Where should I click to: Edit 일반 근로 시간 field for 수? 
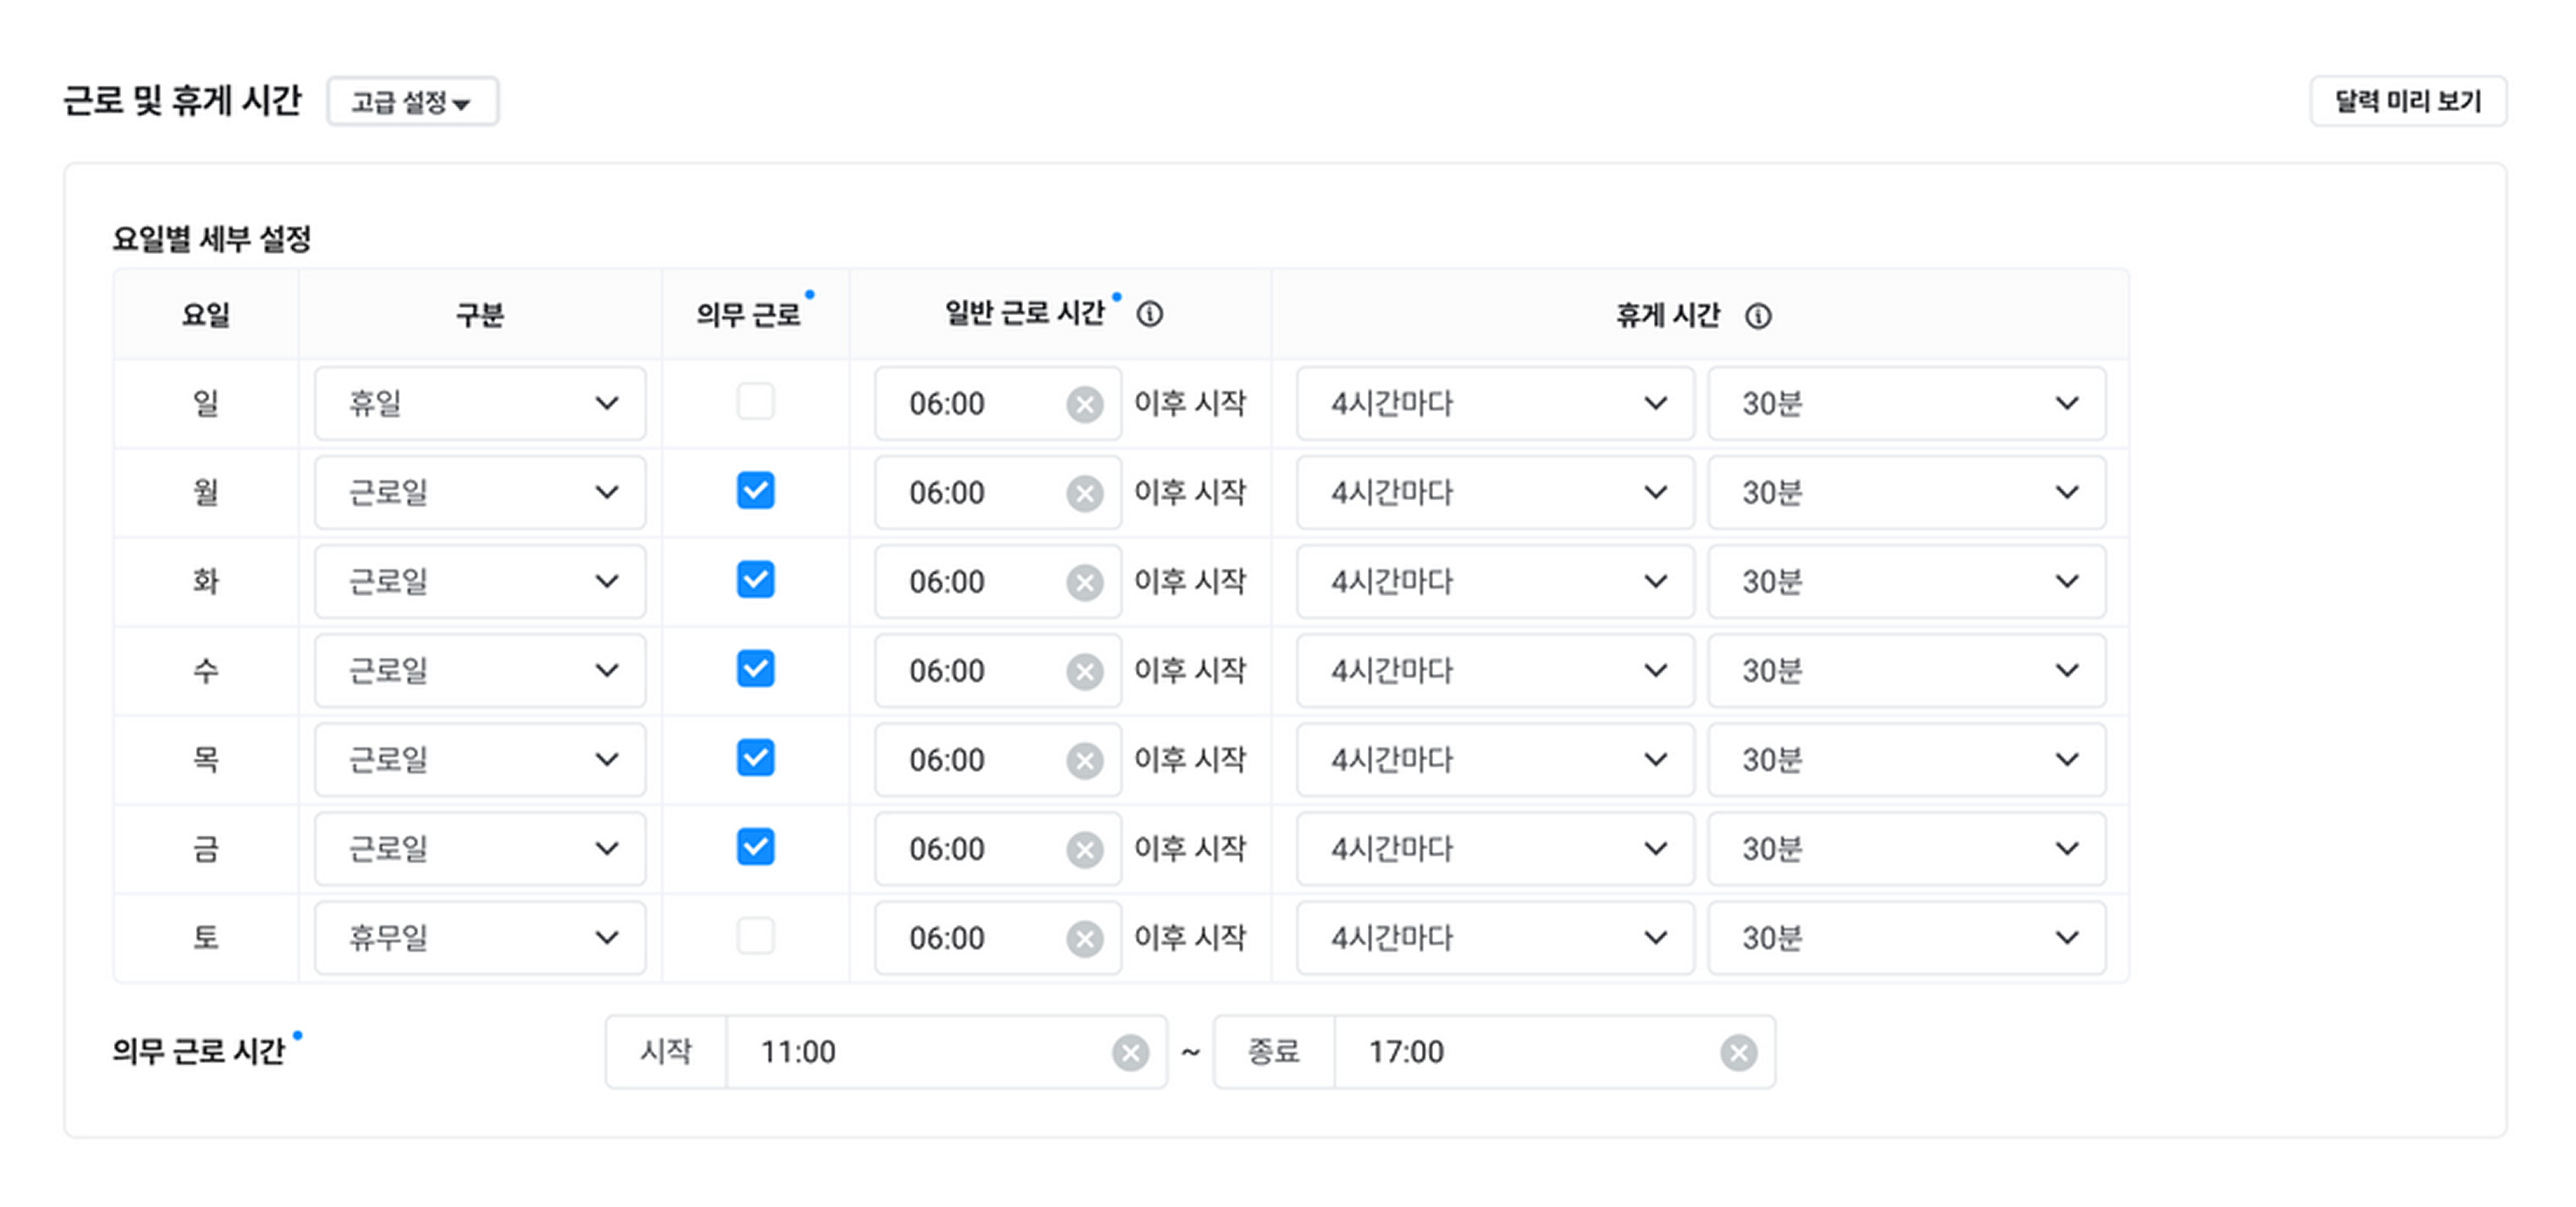point(997,670)
